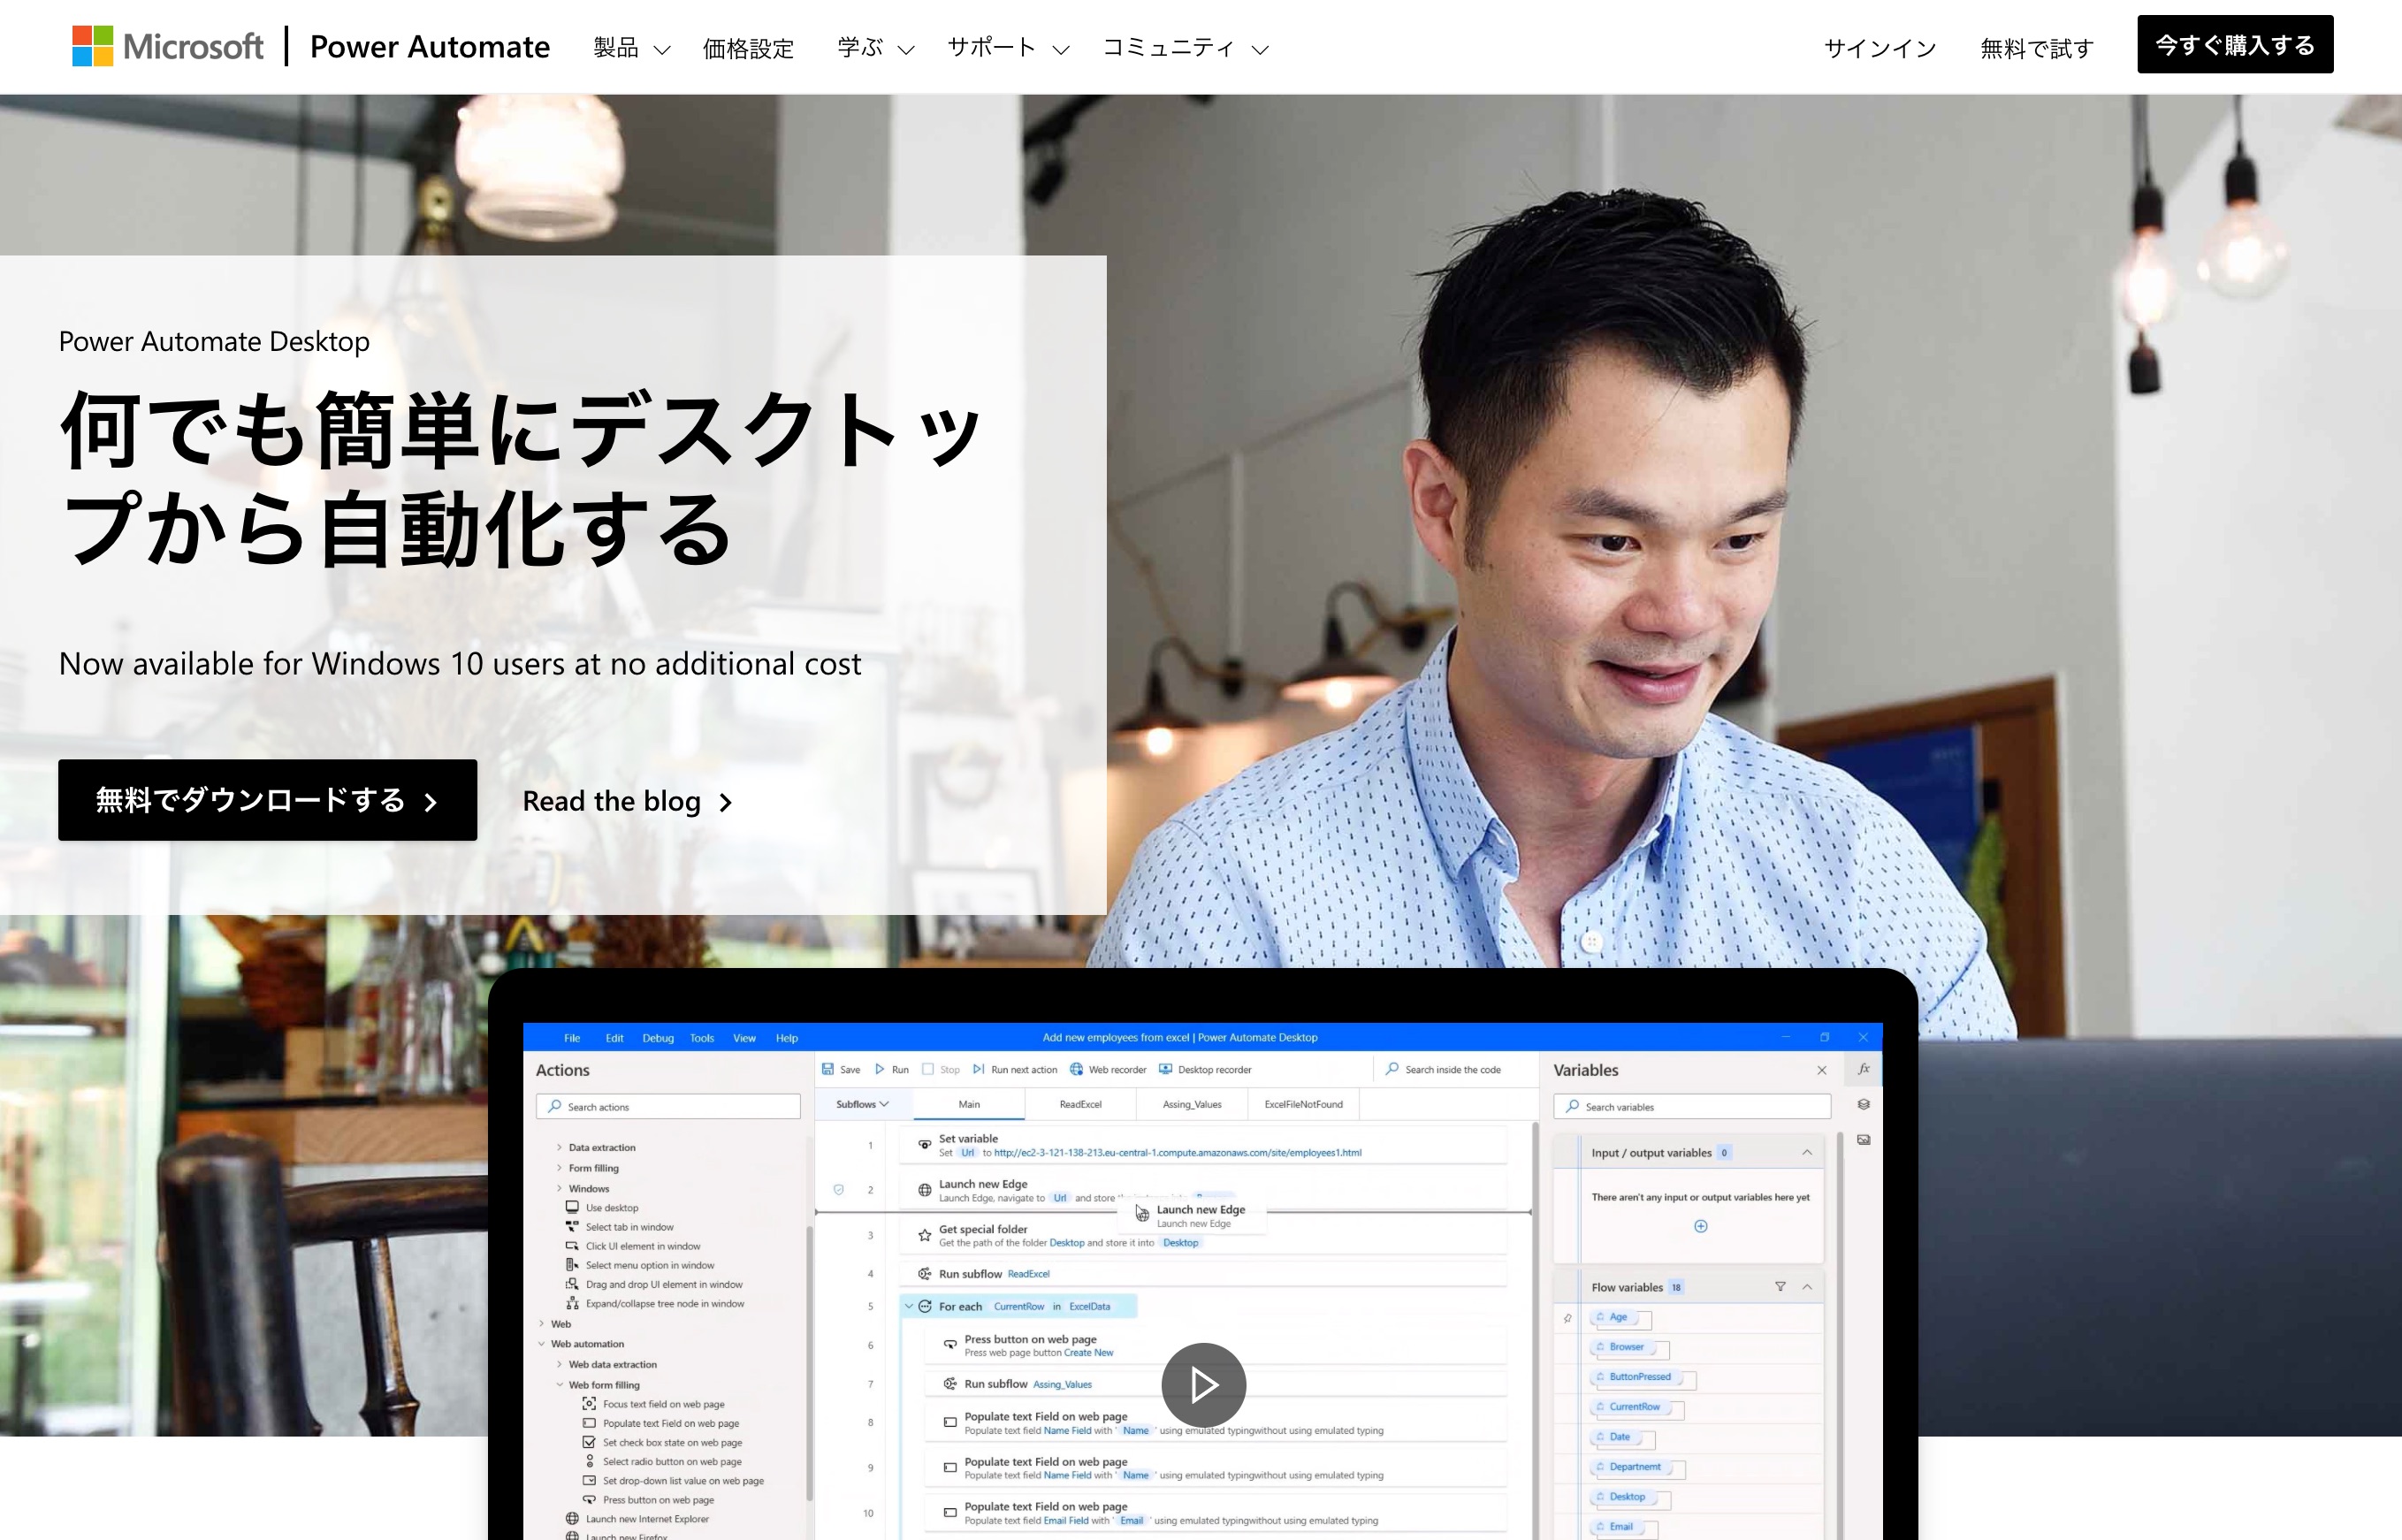Click the 無料でダウンロードする button
2402x1540 pixels.
click(267, 800)
